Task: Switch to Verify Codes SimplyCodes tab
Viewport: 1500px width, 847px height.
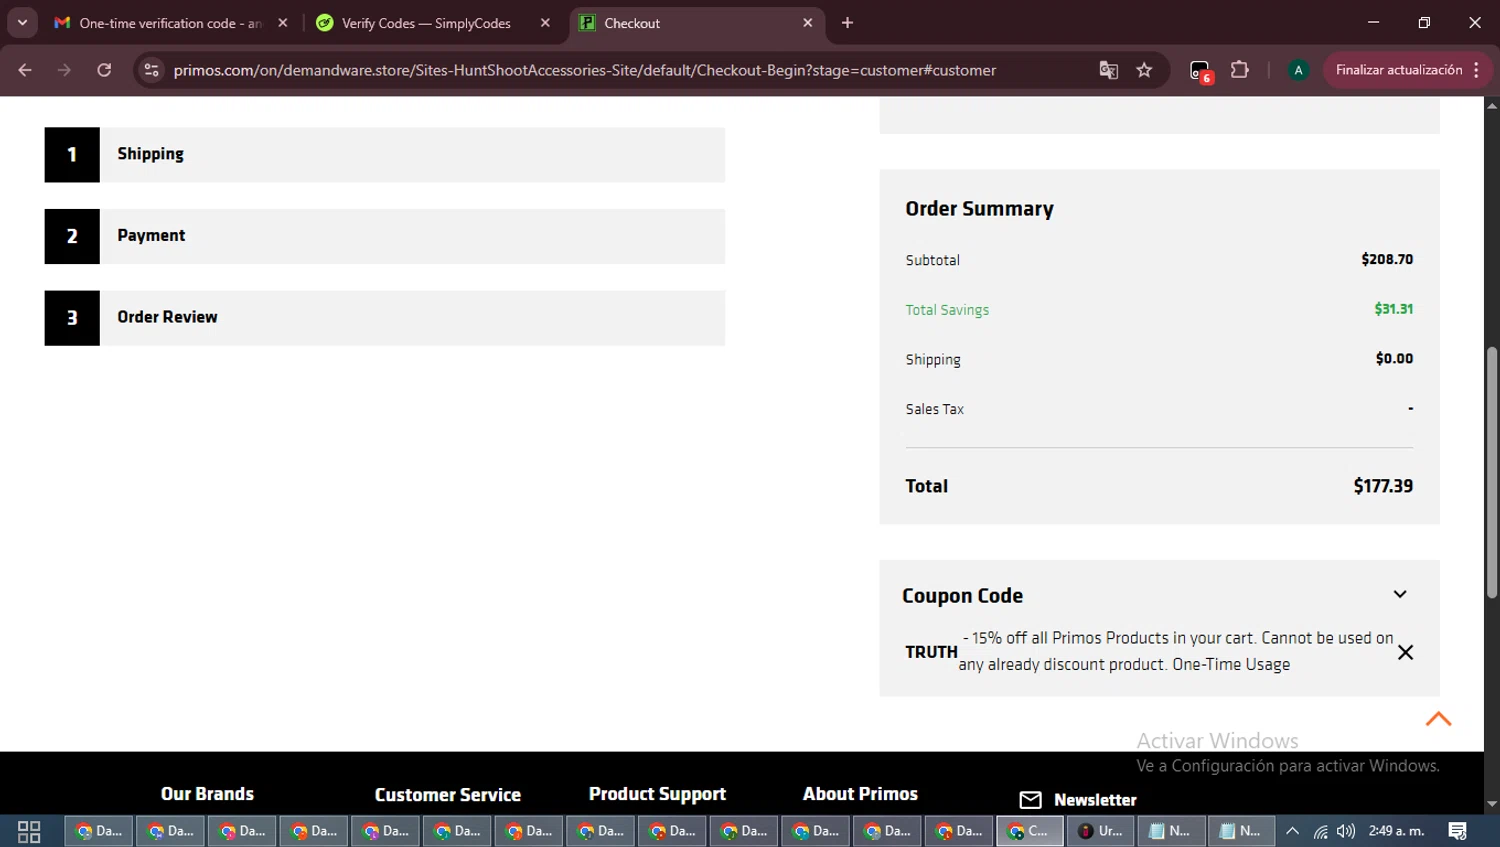Action: click(x=425, y=23)
